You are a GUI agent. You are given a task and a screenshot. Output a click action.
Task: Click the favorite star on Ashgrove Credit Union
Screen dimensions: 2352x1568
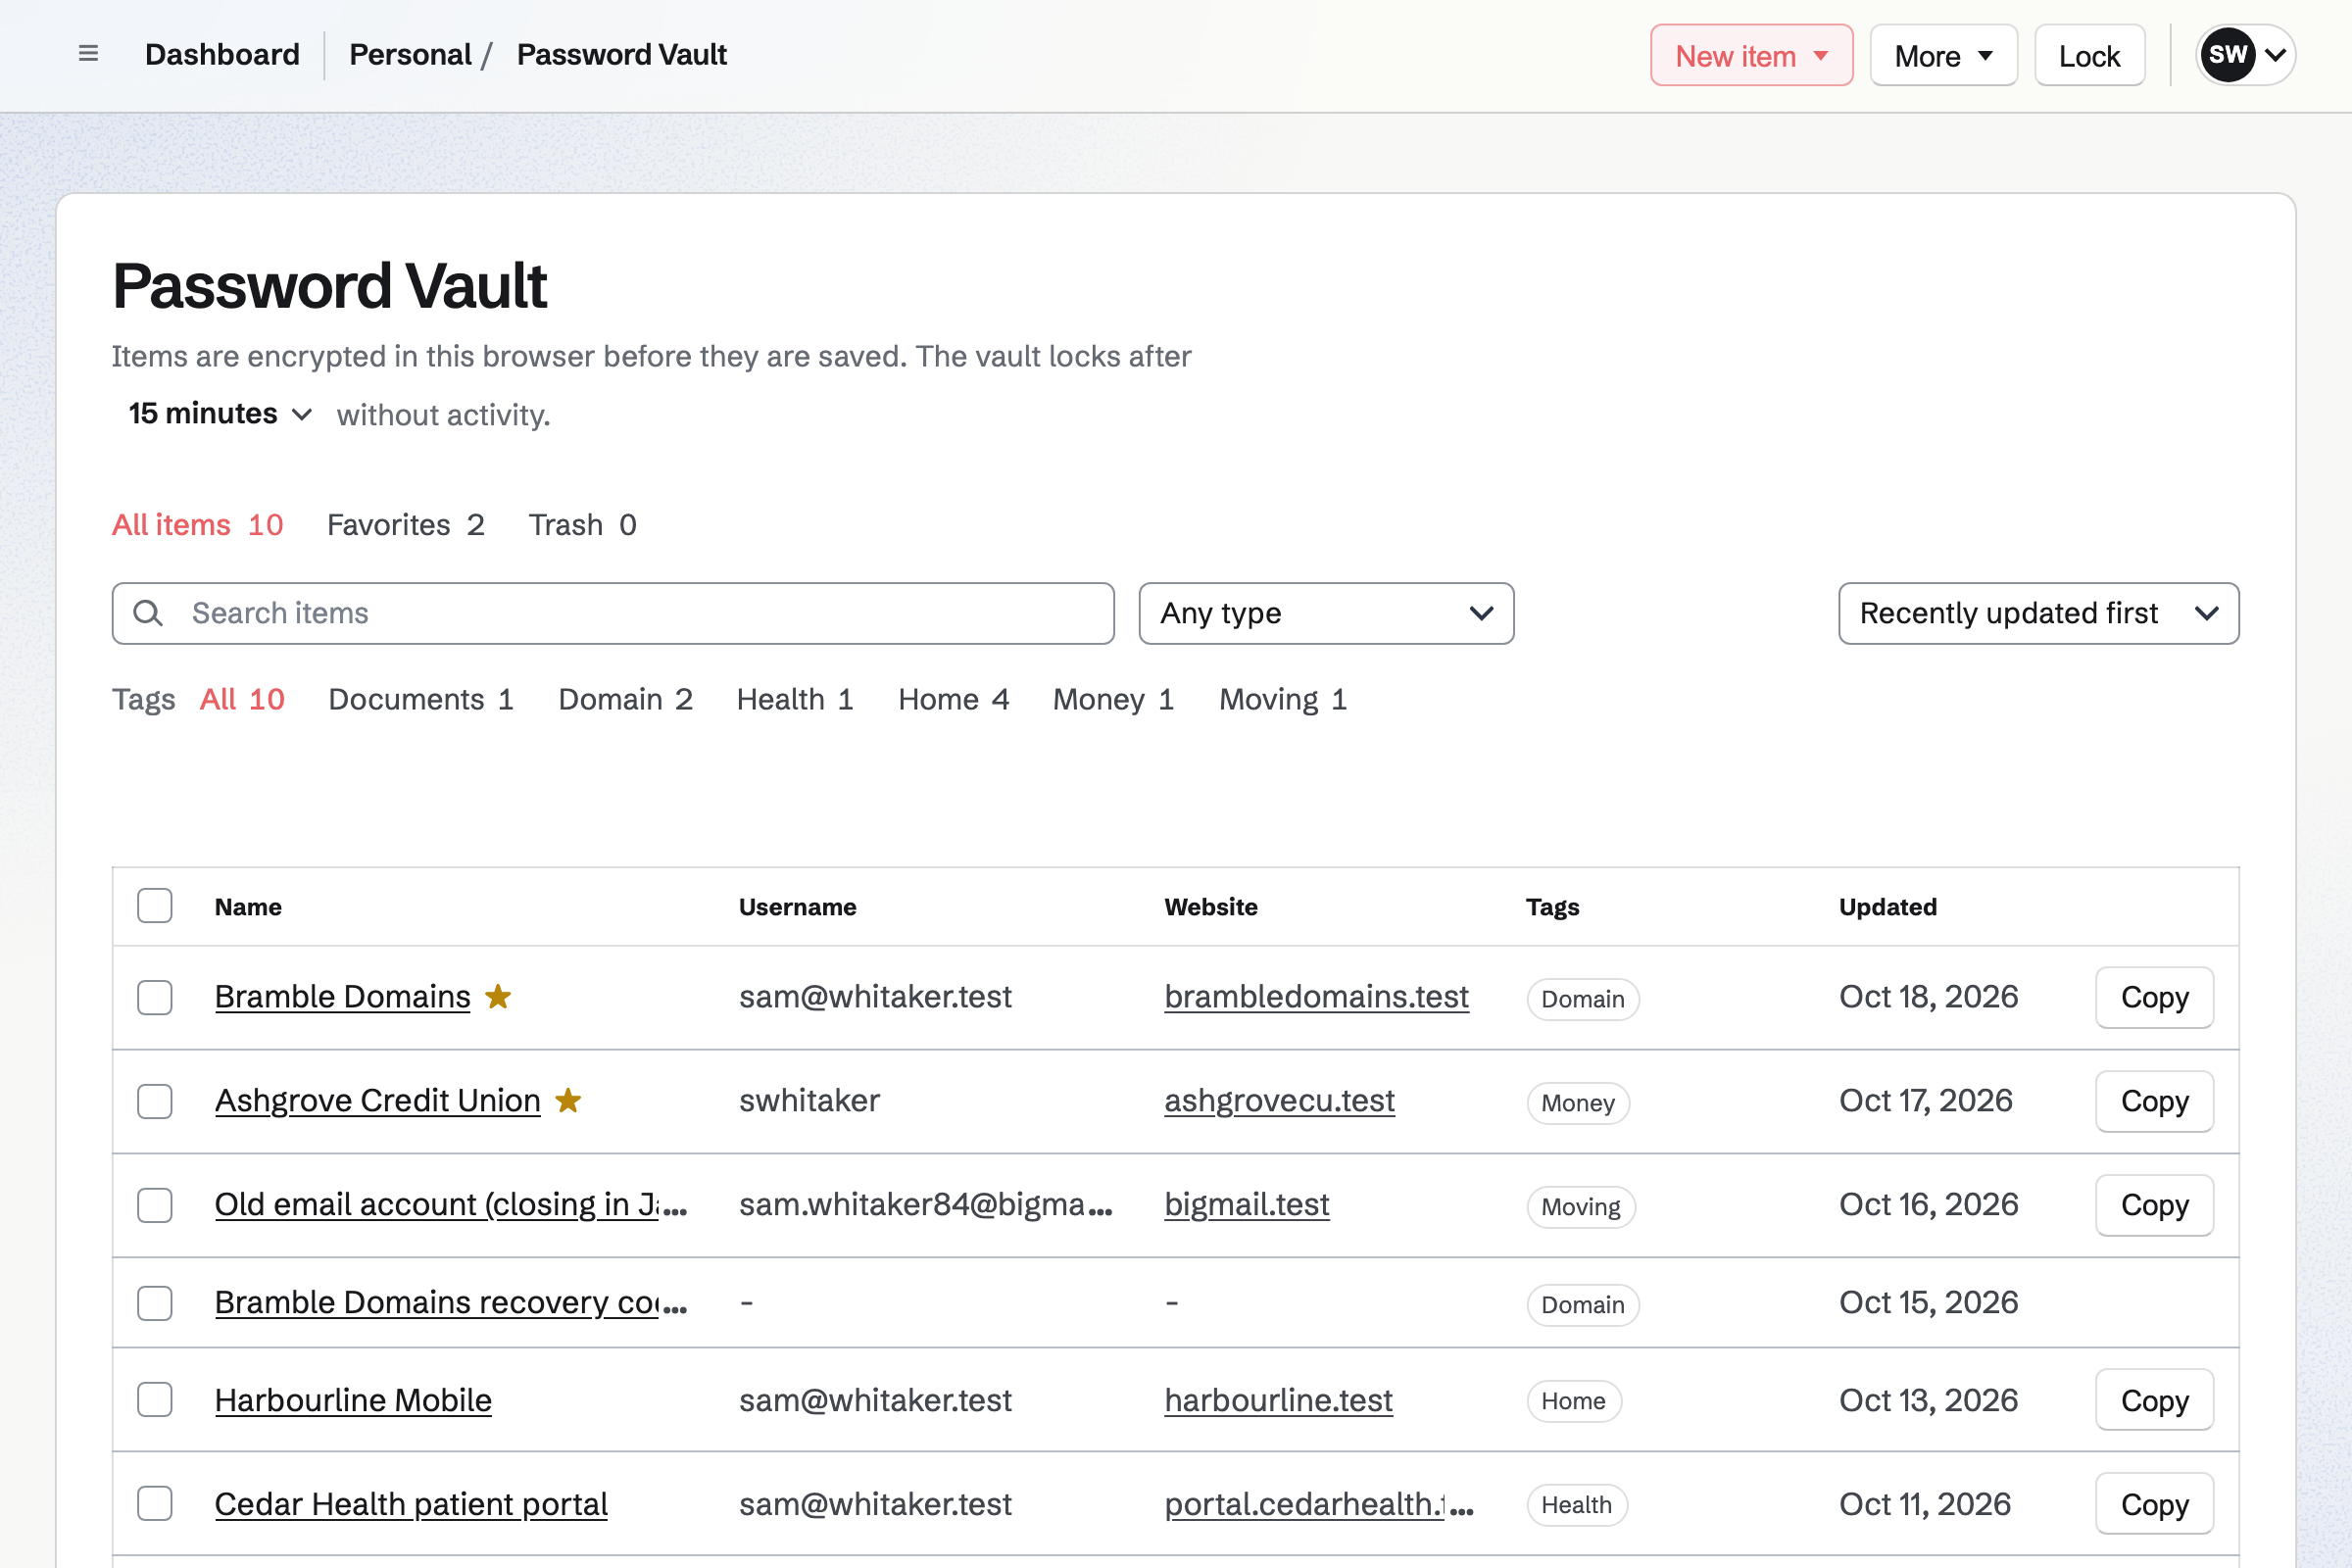tap(568, 1101)
